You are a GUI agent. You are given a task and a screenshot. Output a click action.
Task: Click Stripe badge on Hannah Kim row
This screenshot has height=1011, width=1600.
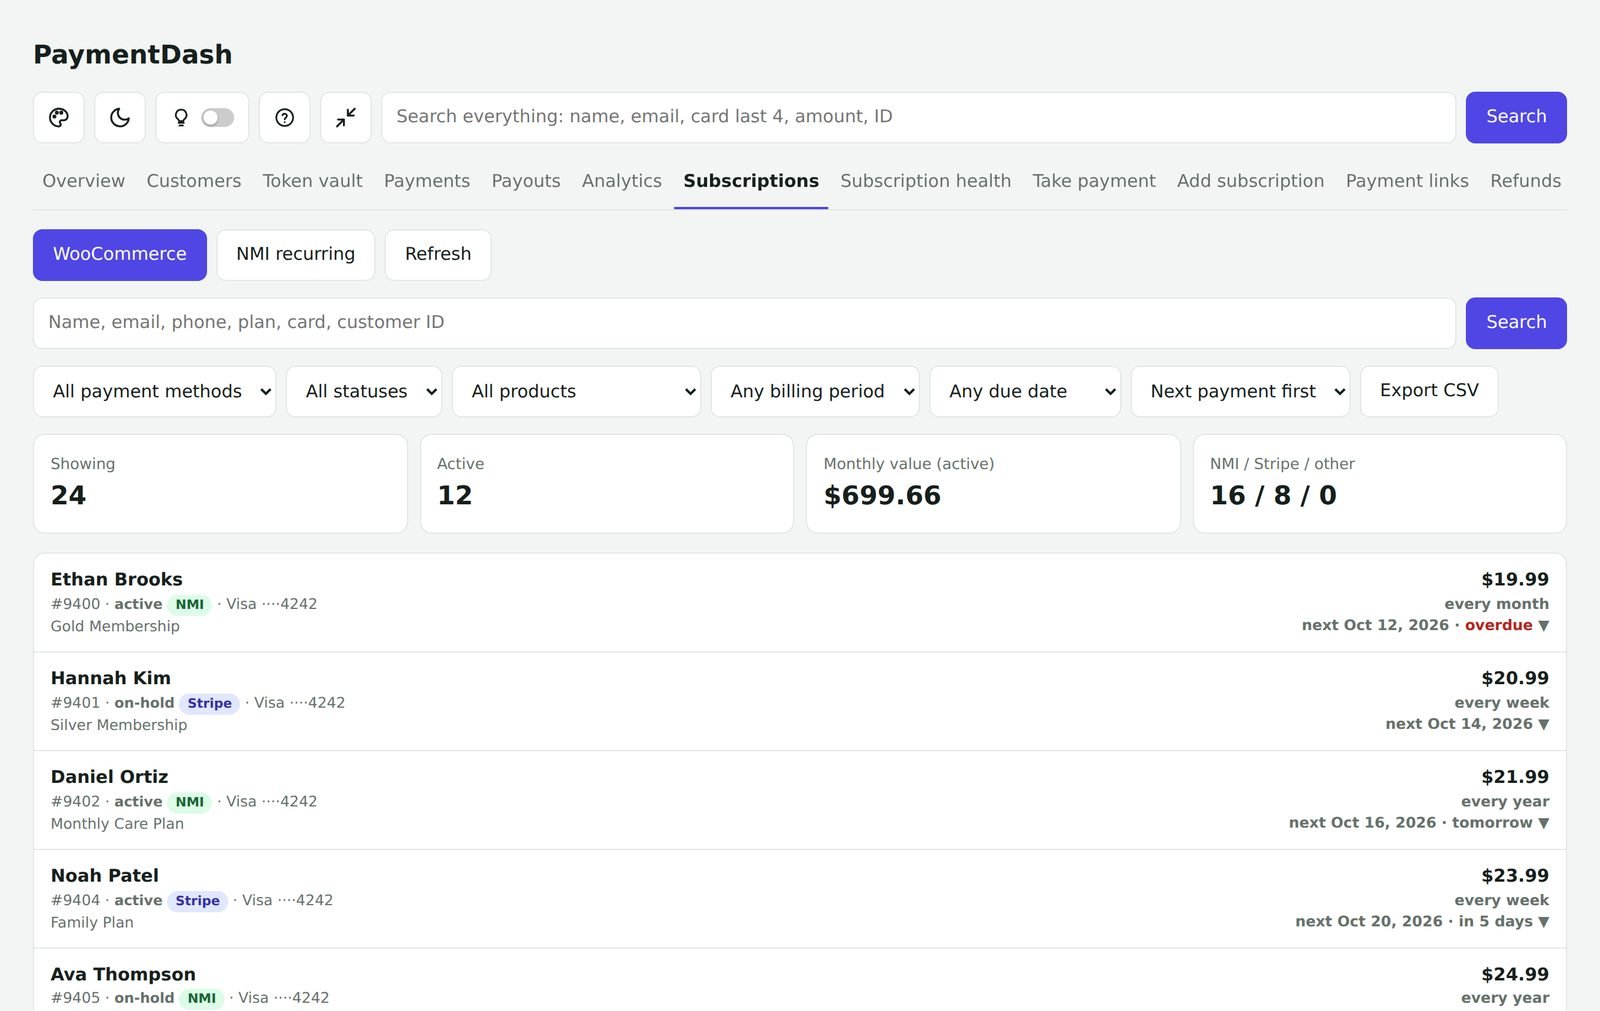coord(210,704)
